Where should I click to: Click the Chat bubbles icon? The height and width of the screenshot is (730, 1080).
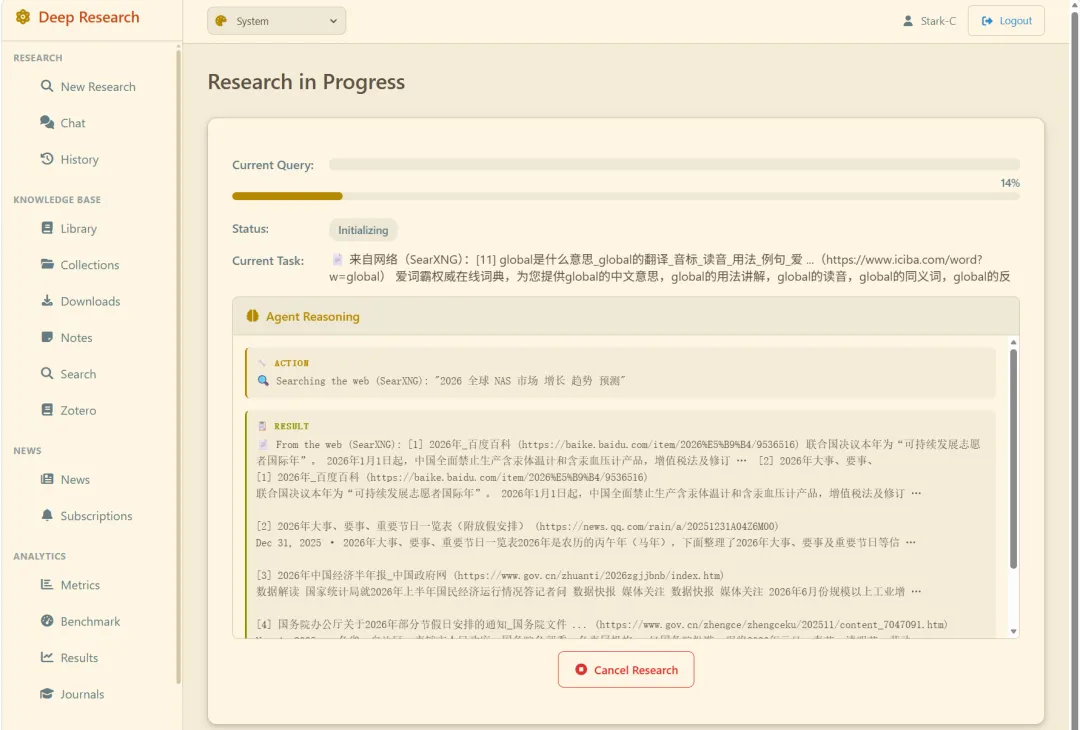[47, 123]
